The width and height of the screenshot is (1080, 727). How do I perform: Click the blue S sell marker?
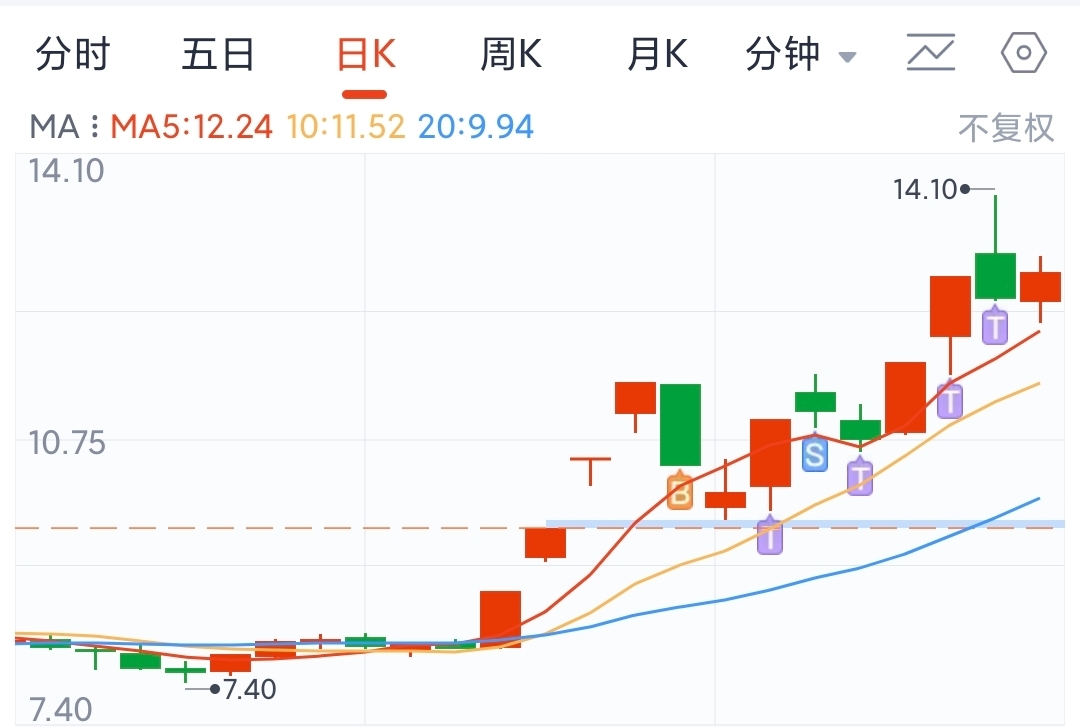(815, 452)
